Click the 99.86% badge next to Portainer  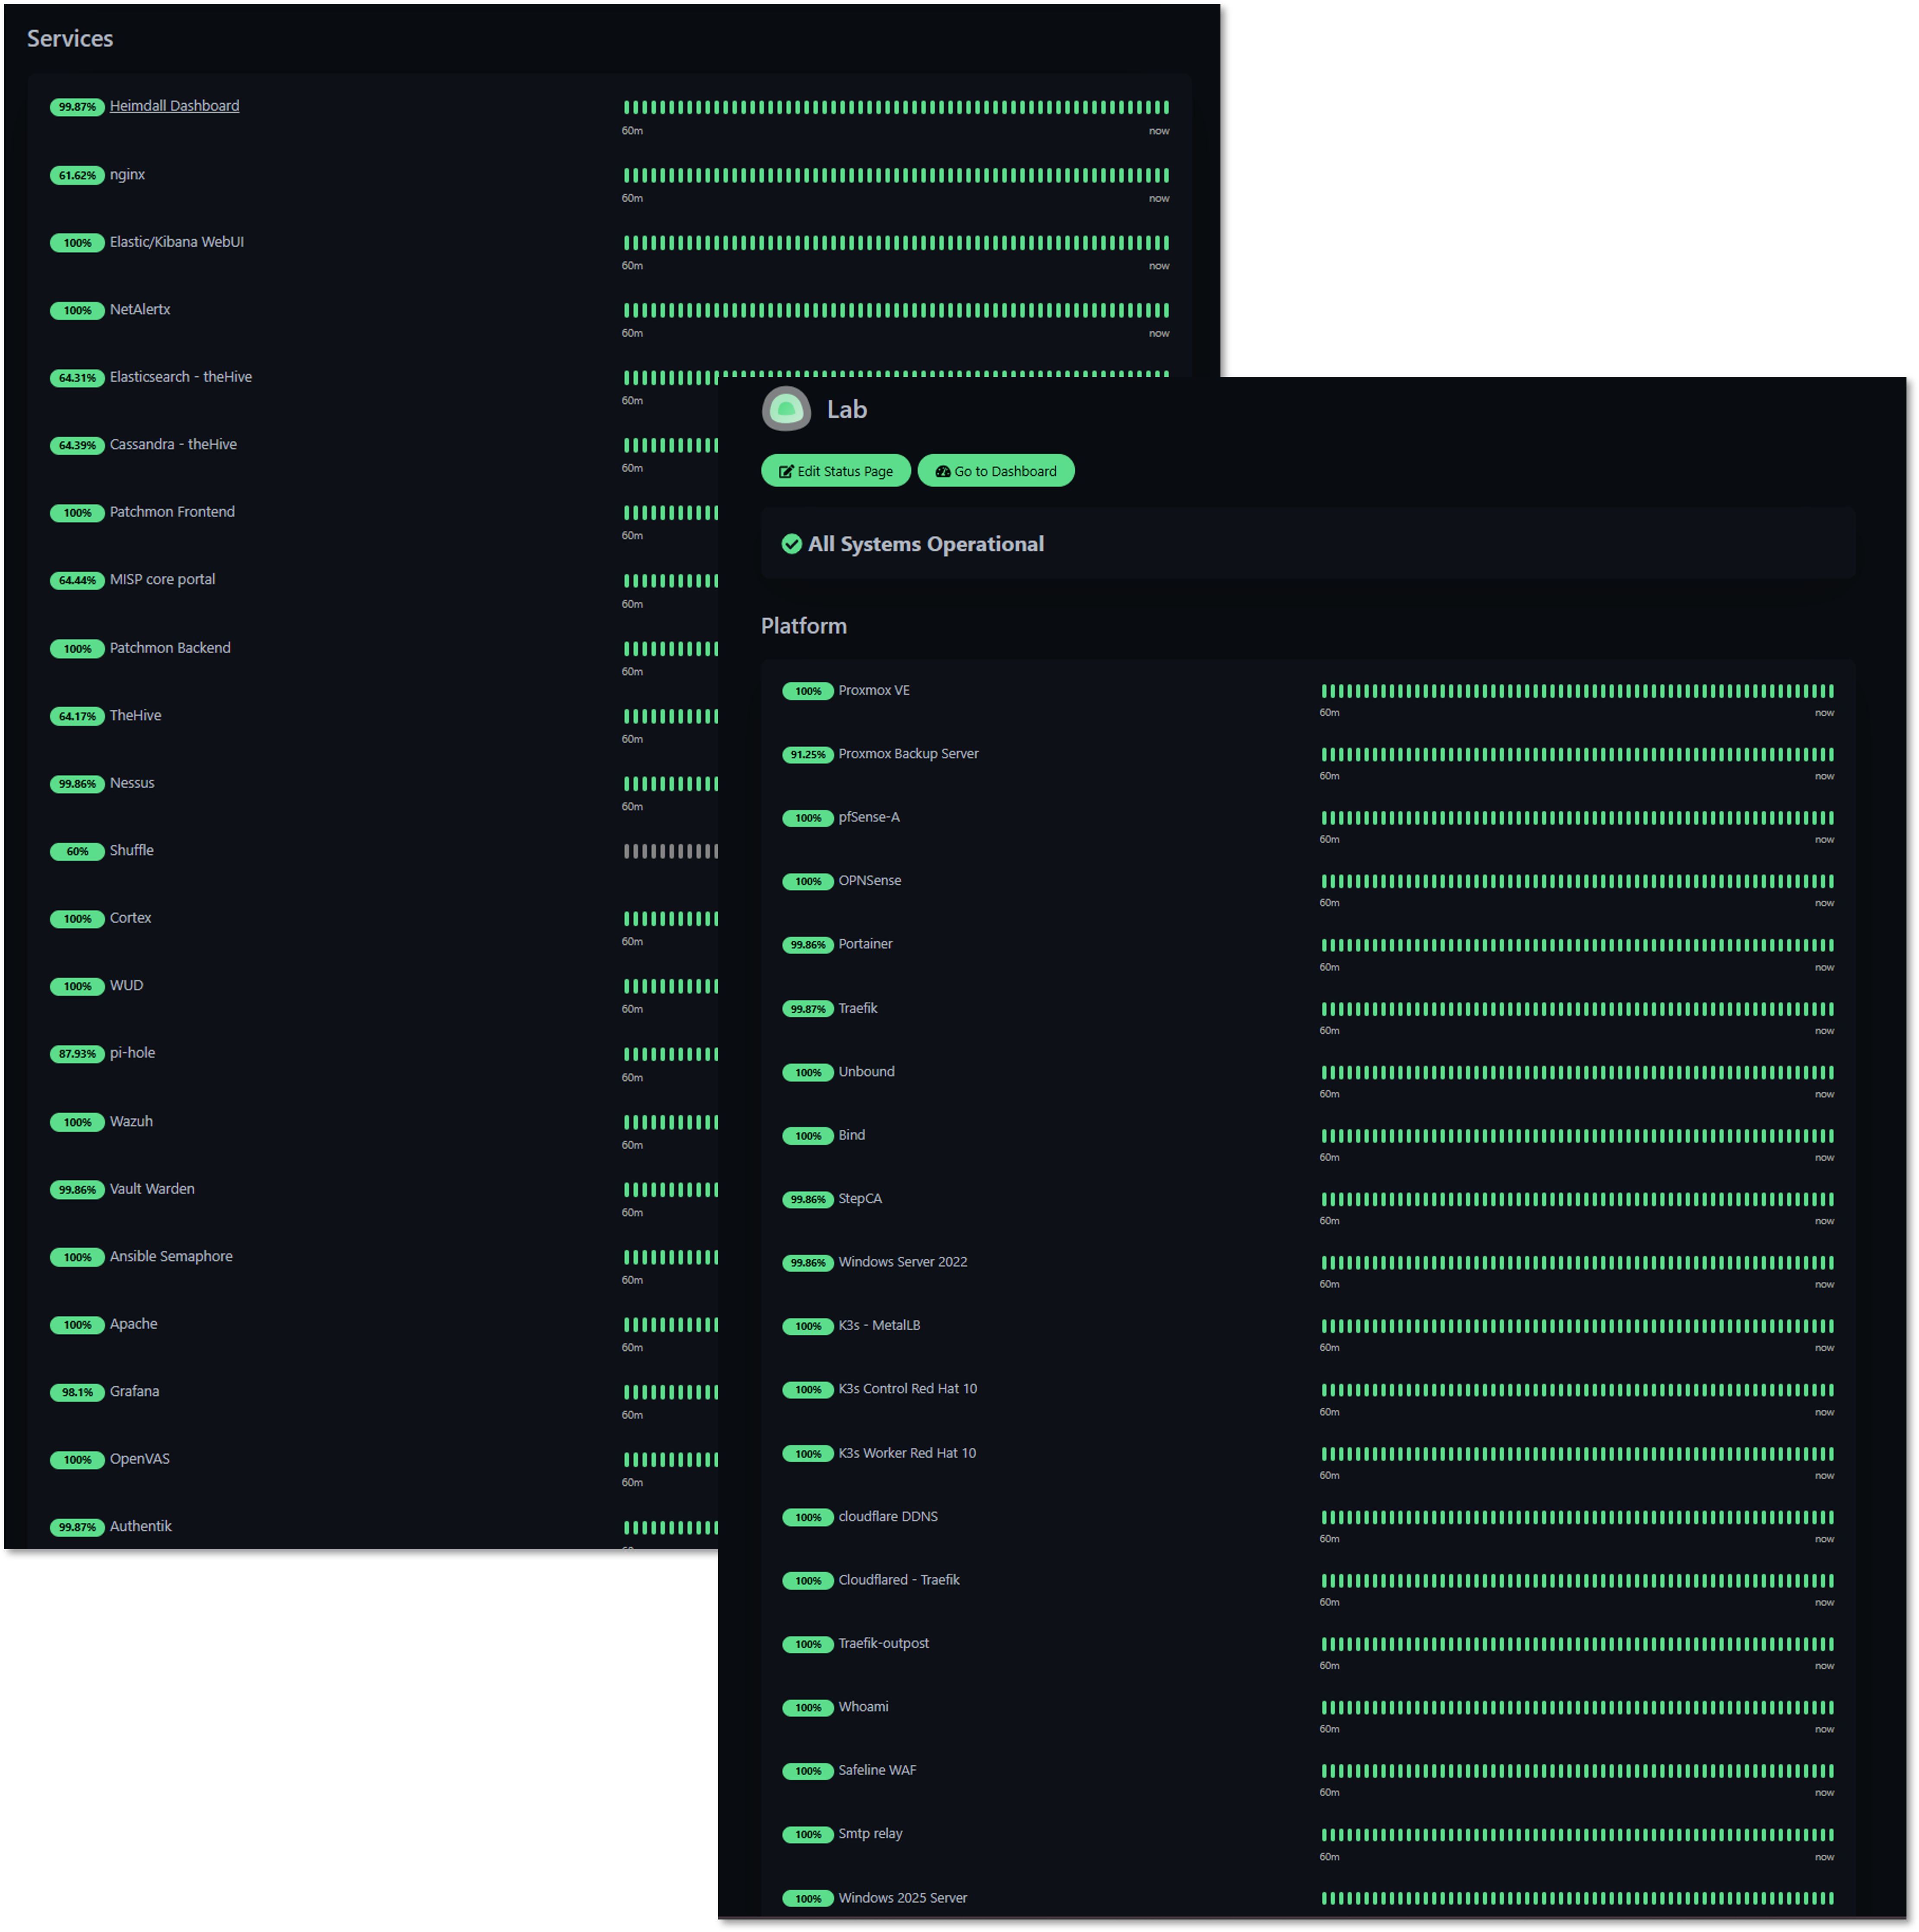click(x=807, y=944)
